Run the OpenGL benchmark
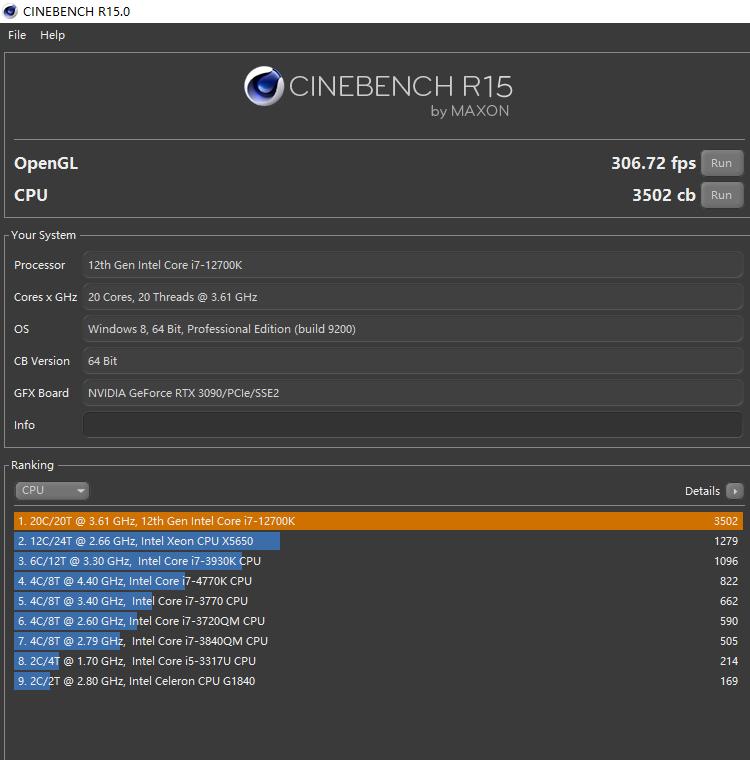This screenshot has height=760, width=750. point(721,163)
